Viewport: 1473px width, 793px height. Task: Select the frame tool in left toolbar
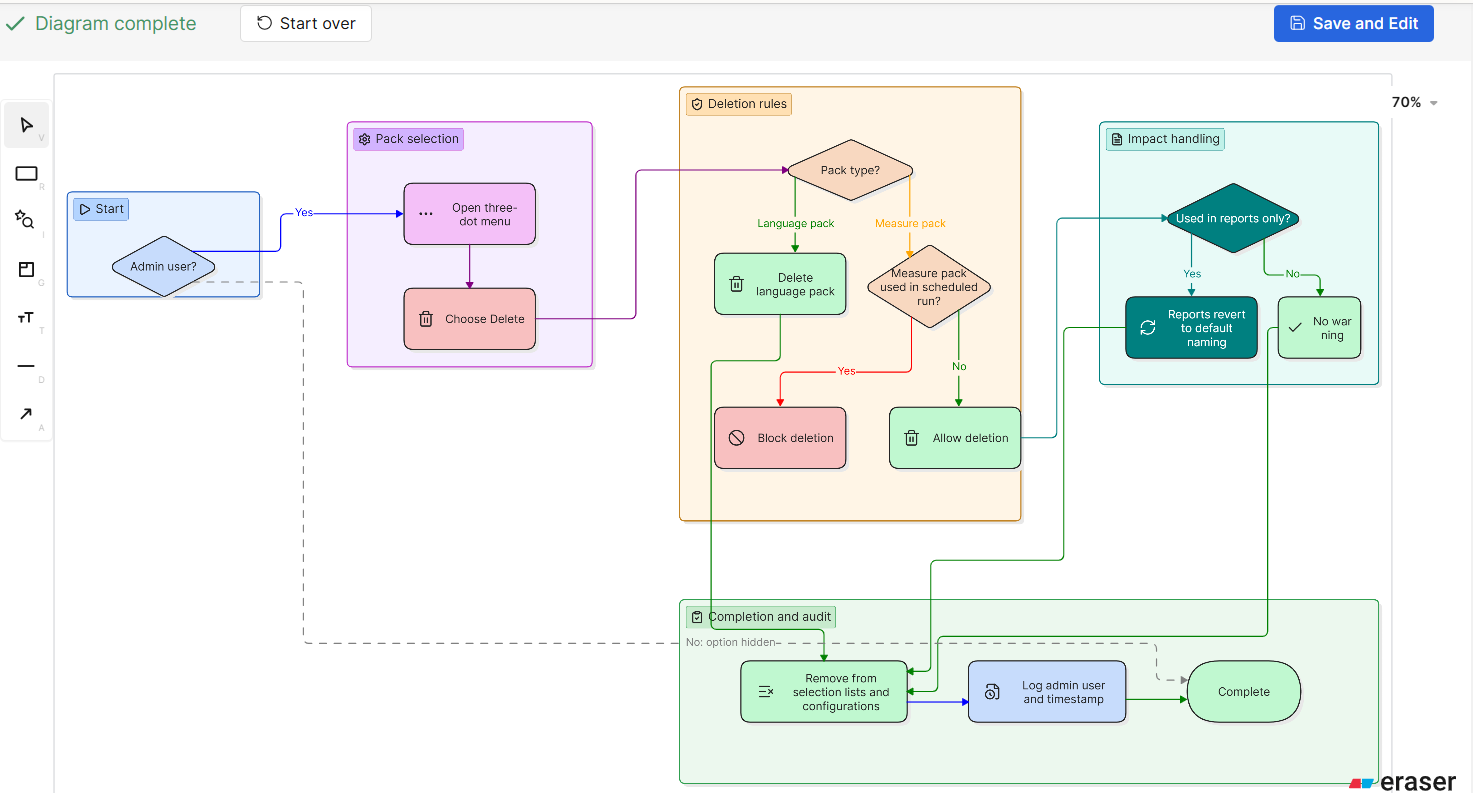[26, 269]
